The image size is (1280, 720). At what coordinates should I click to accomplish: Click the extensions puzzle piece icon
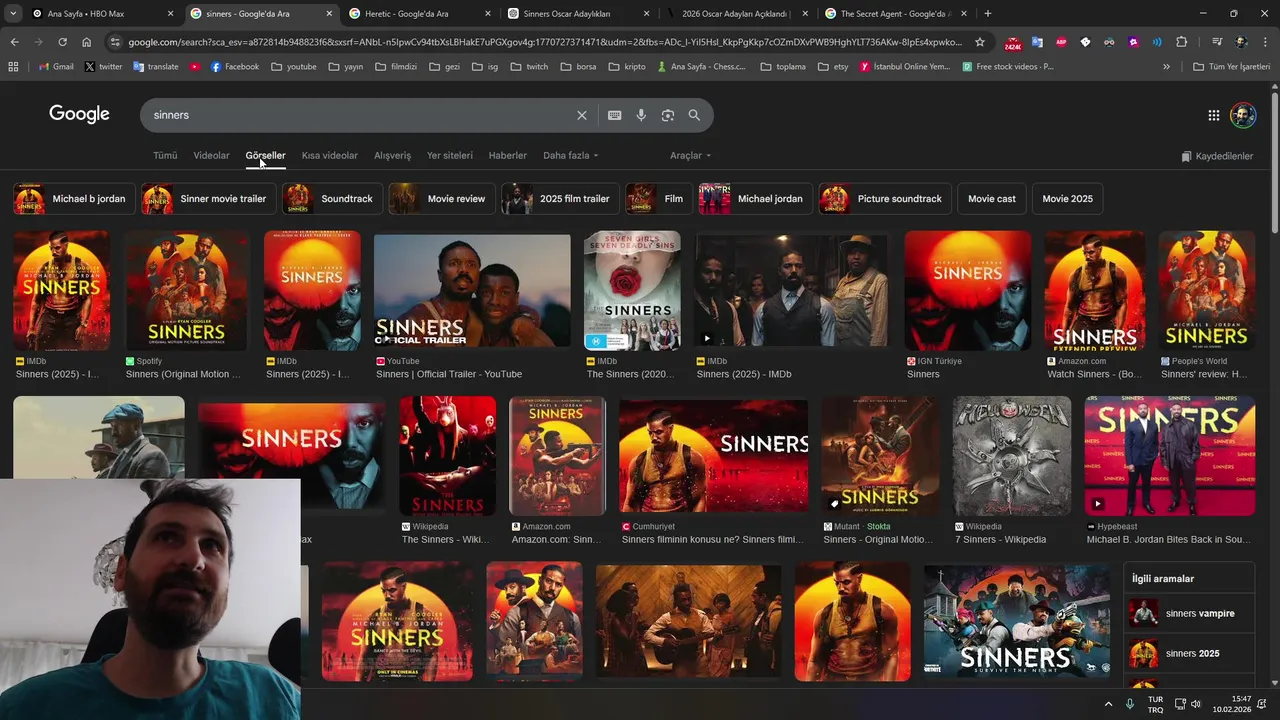[x=1182, y=42]
